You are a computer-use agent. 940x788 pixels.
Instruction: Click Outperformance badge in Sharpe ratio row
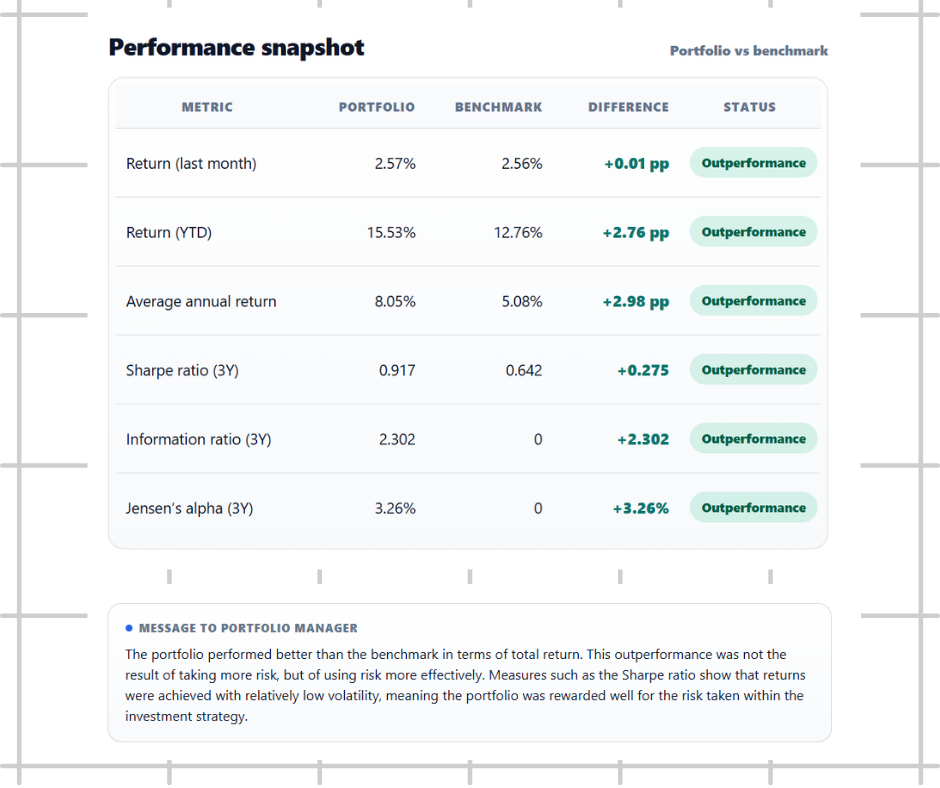point(753,370)
